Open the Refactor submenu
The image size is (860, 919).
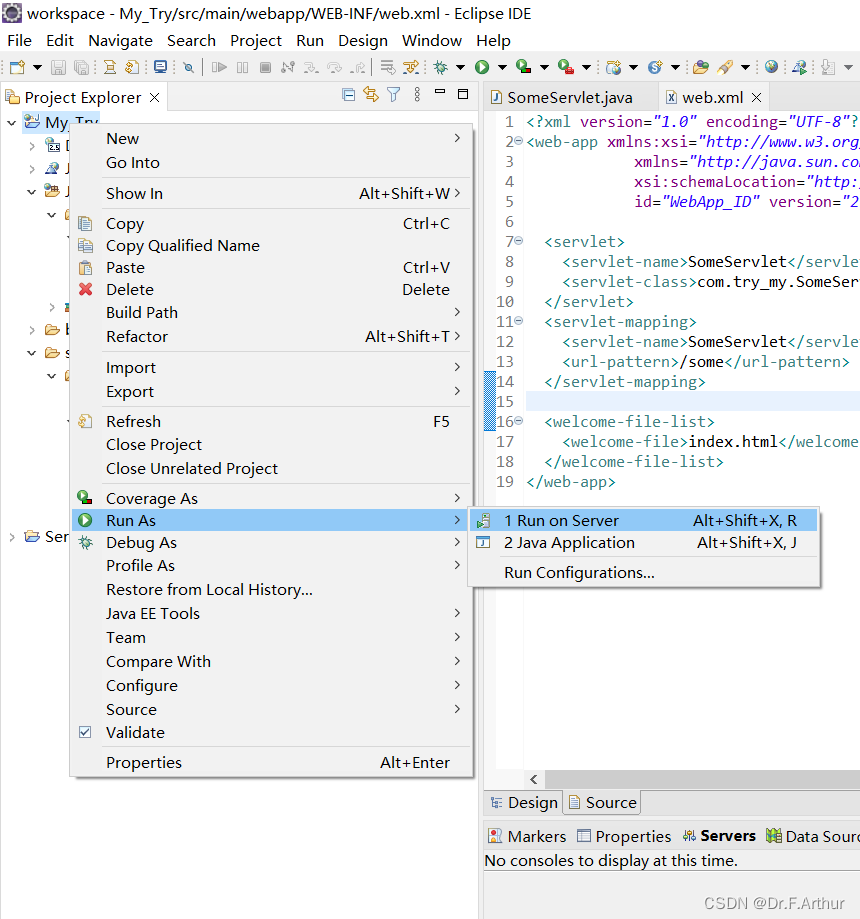271,336
